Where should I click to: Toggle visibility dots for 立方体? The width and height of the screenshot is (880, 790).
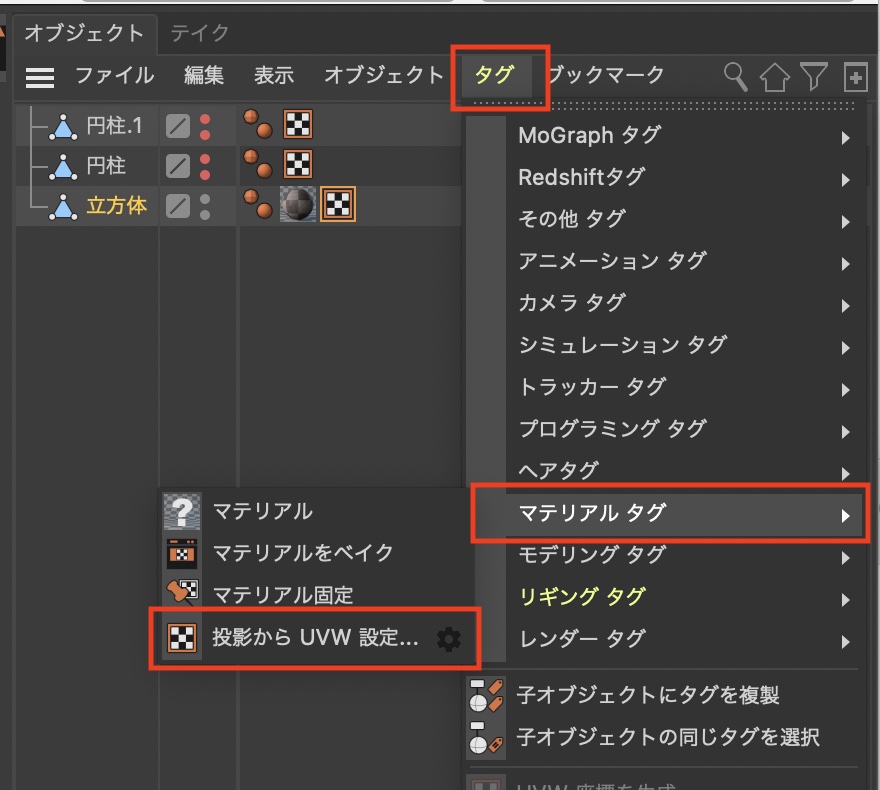click(205, 206)
